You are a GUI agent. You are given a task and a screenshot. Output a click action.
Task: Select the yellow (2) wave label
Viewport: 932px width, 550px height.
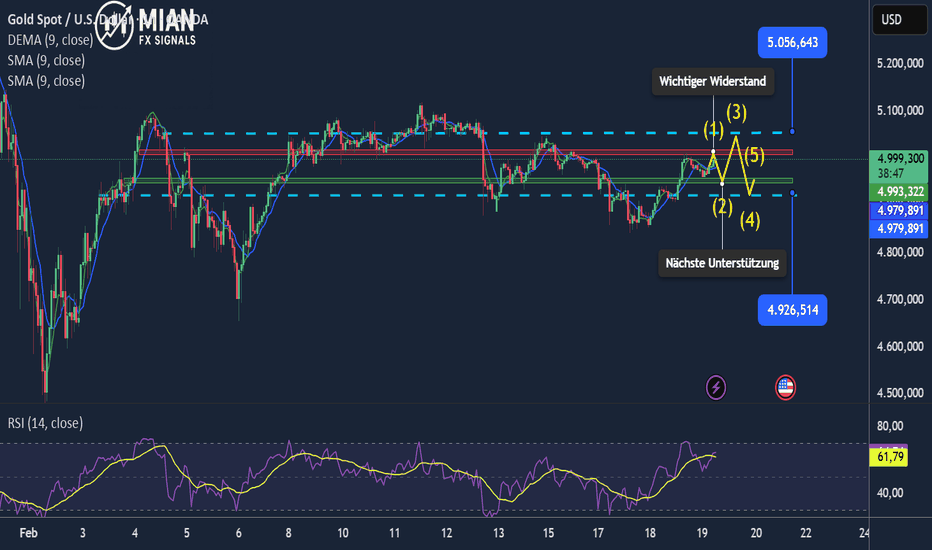pos(722,207)
